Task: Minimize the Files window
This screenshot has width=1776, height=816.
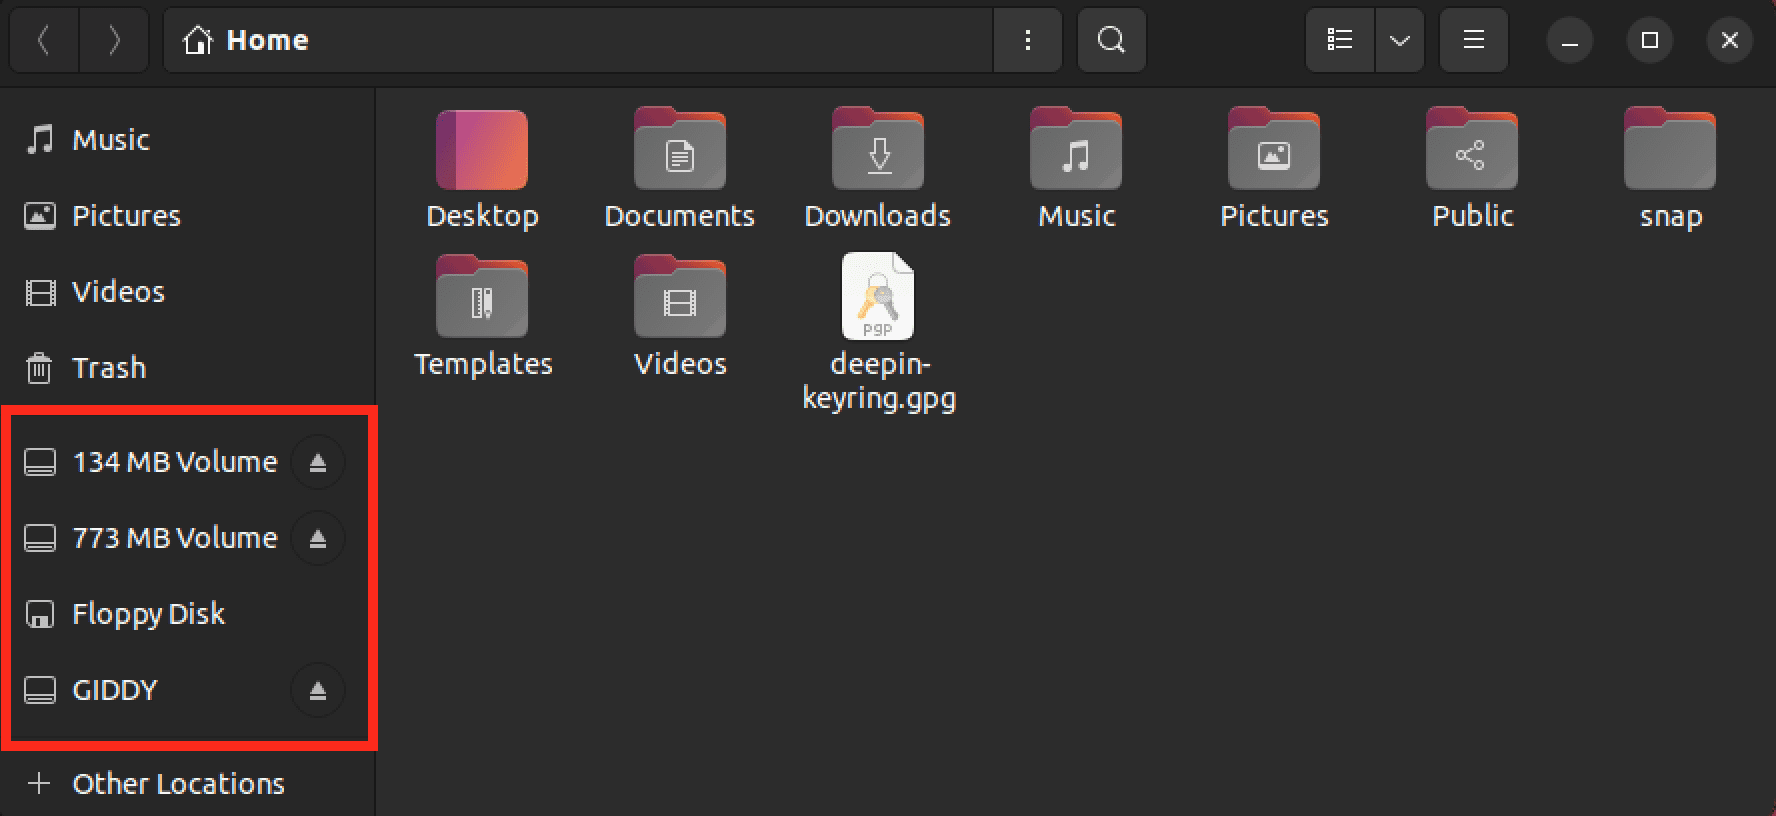Action: [1570, 40]
